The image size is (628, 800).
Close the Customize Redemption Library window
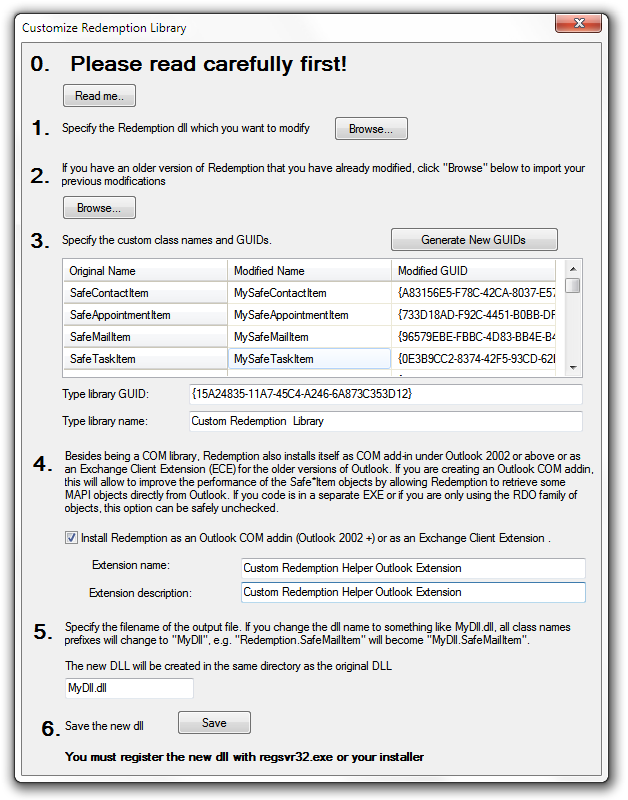point(579,23)
